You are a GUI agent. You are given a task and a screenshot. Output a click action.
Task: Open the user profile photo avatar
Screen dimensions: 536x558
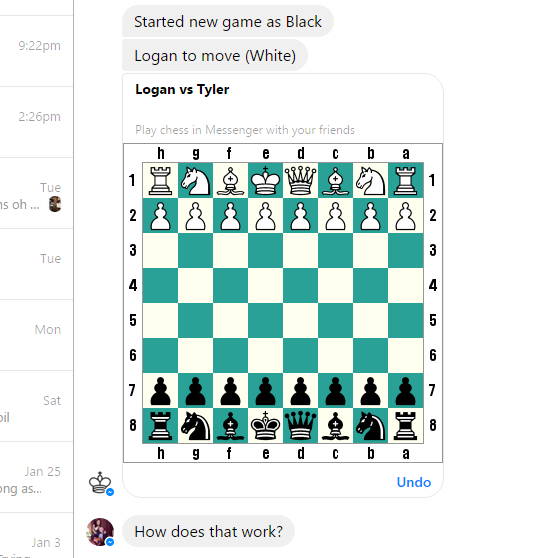coord(101,532)
